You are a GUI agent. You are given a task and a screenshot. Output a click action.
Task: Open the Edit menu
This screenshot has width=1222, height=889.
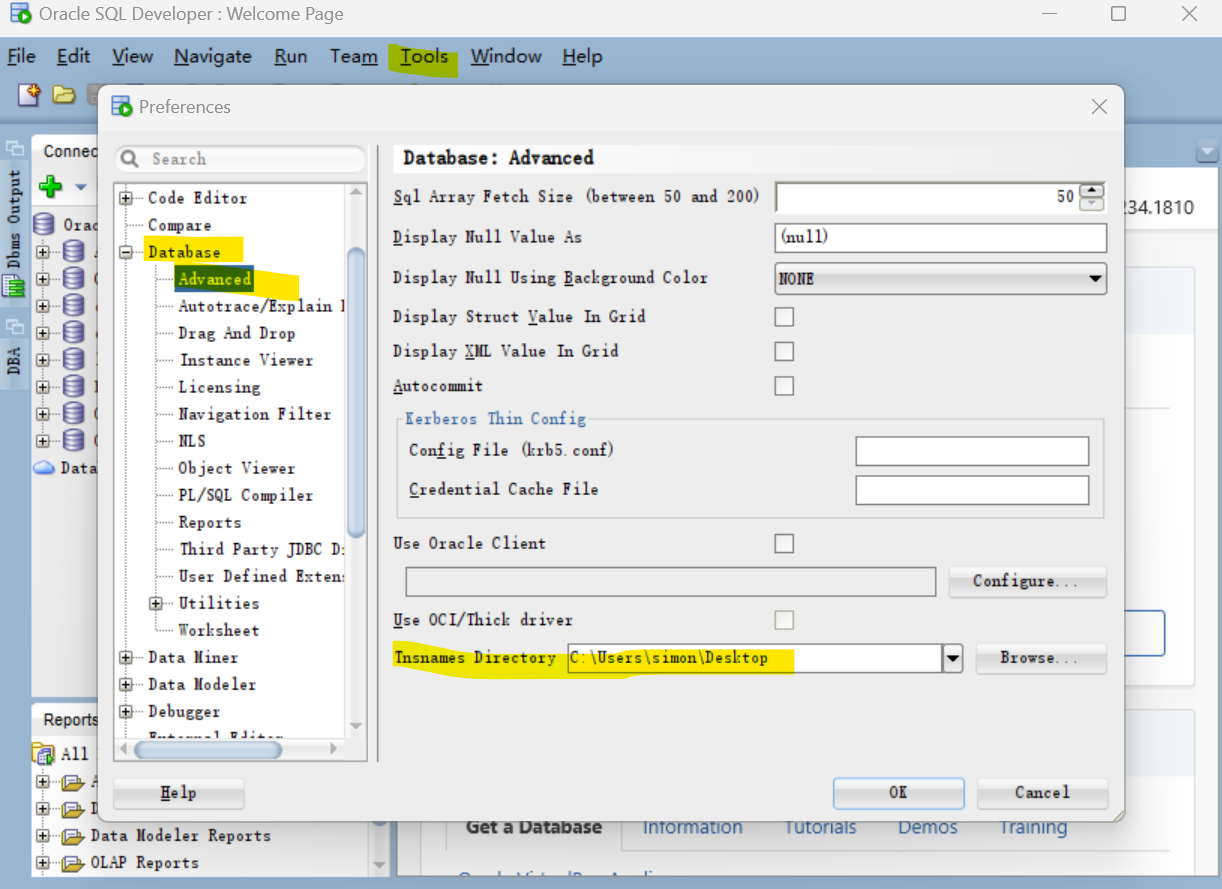click(x=73, y=57)
